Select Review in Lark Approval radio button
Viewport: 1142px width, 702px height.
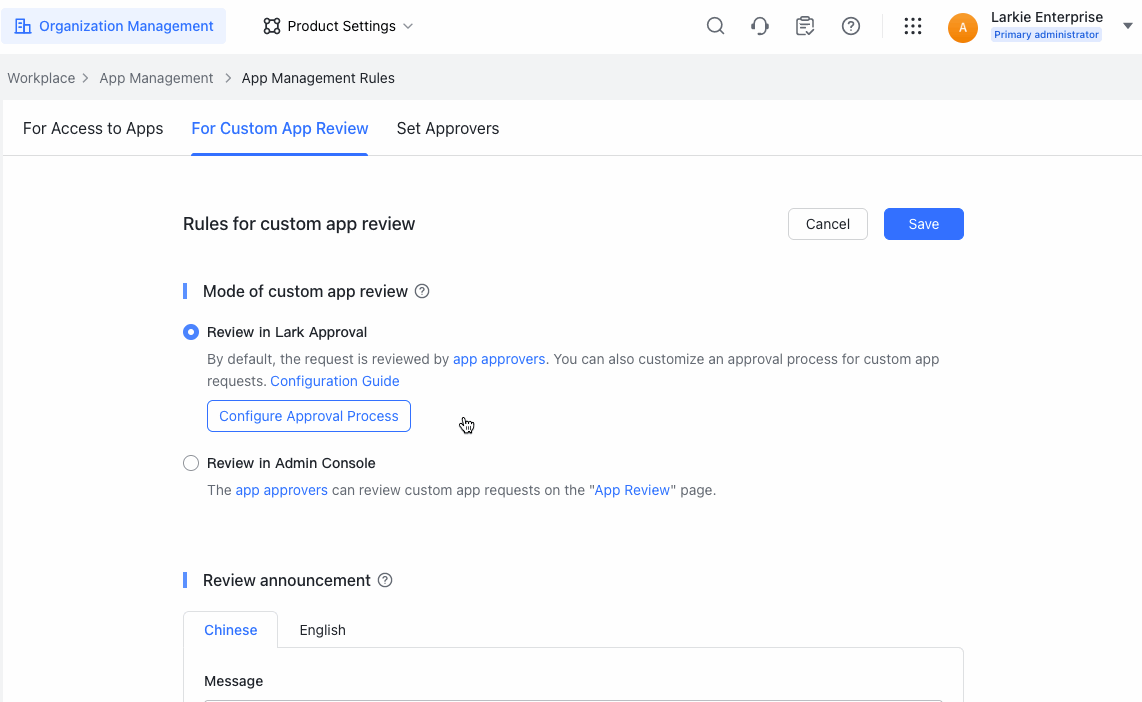[x=191, y=332]
